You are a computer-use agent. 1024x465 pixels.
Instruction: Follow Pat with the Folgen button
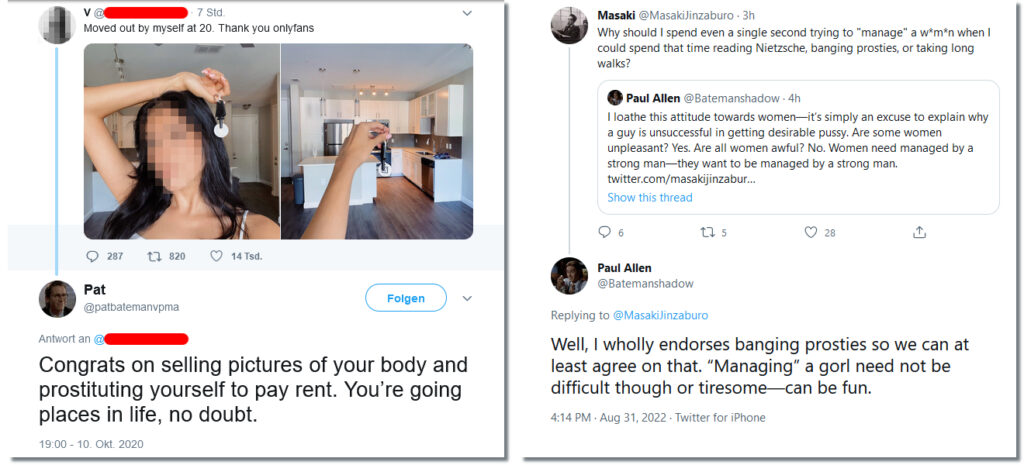click(406, 298)
